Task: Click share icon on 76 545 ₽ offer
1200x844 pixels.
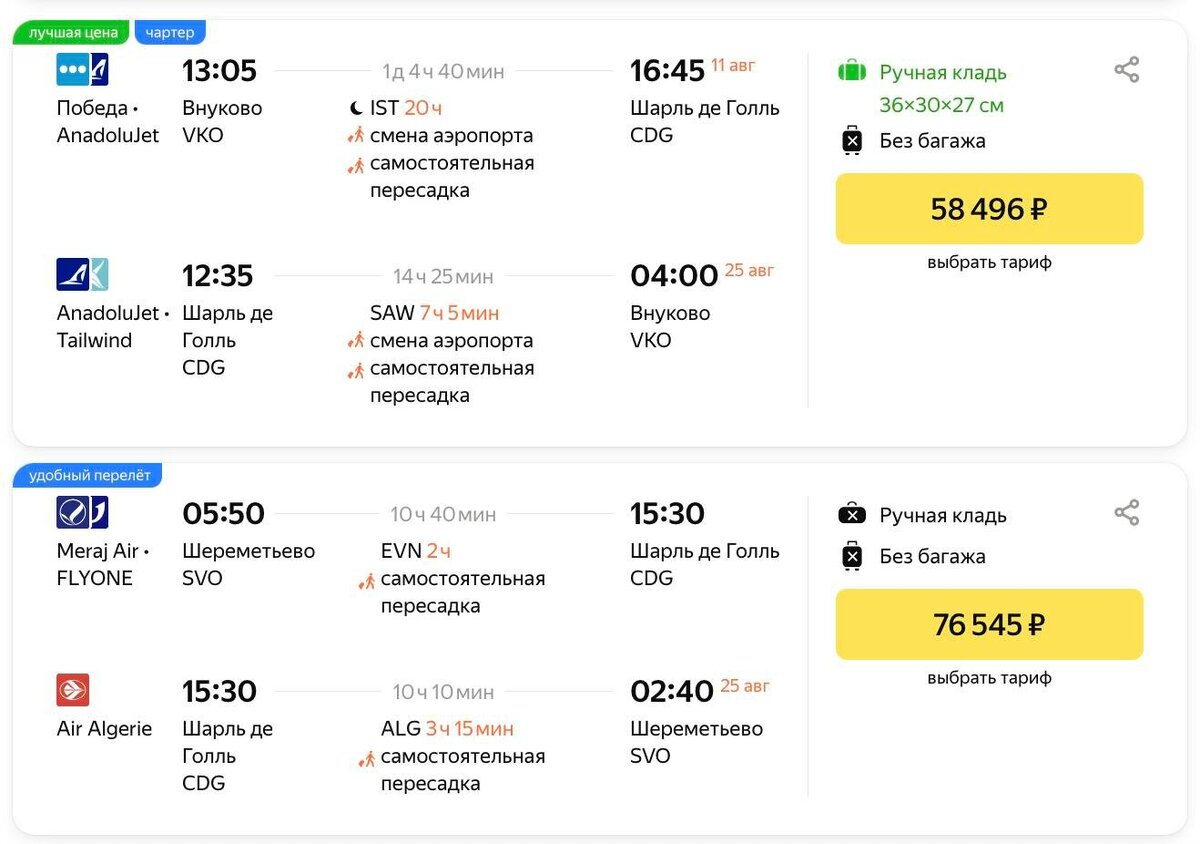Action: pyautogui.click(x=1126, y=513)
